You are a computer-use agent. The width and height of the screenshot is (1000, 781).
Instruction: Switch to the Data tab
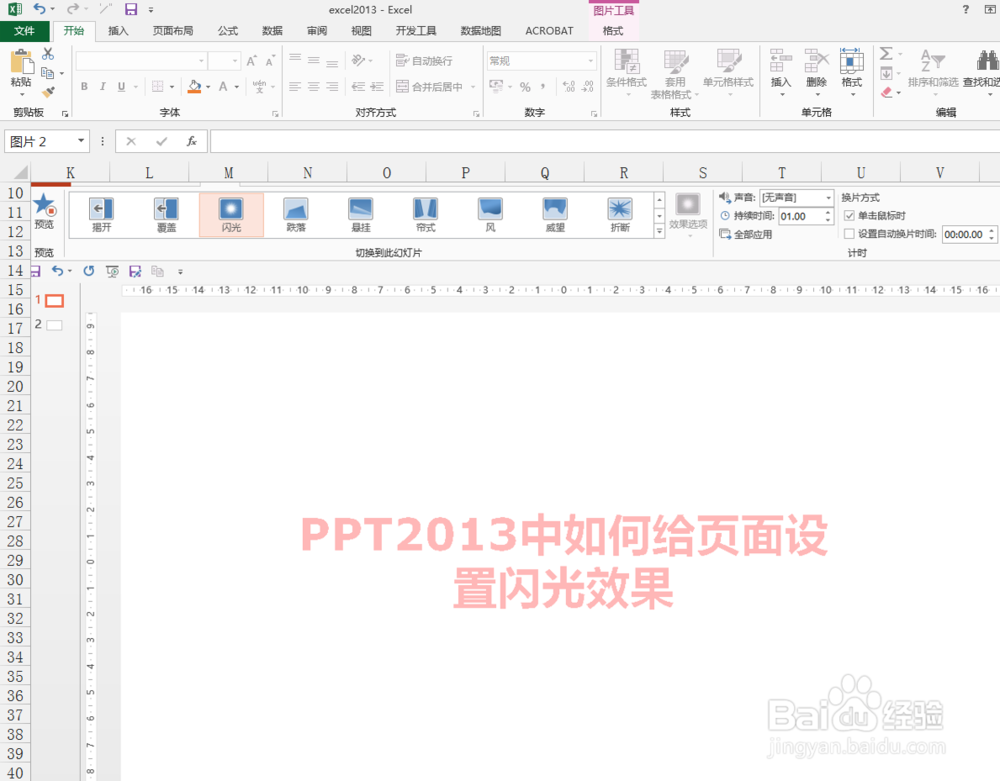[x=272, y=31]
